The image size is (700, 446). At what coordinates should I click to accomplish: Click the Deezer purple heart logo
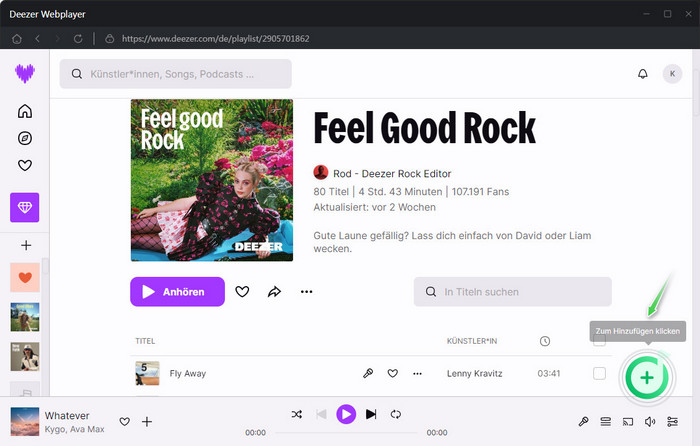(x=25, y=73)
